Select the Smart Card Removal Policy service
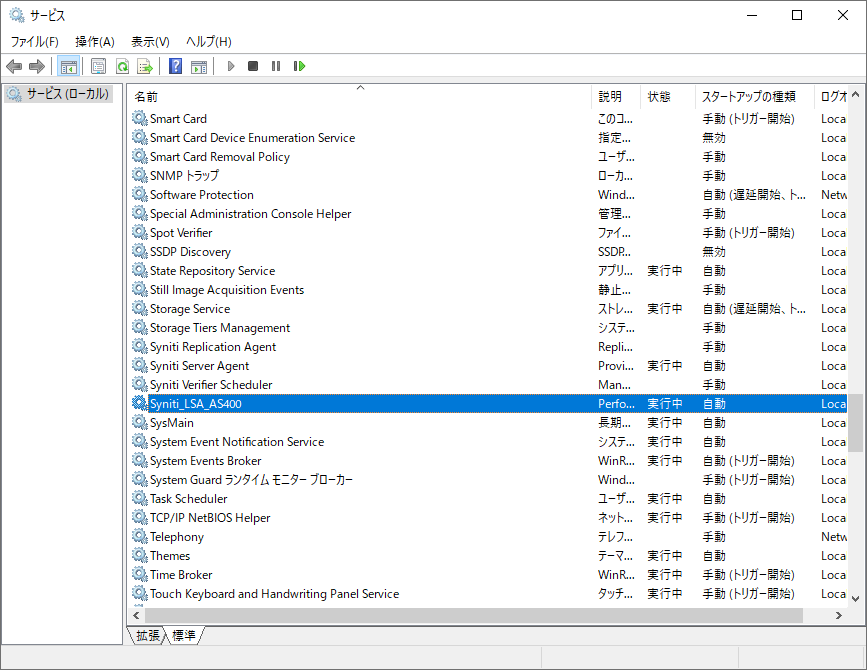 [x=220, y=157]
